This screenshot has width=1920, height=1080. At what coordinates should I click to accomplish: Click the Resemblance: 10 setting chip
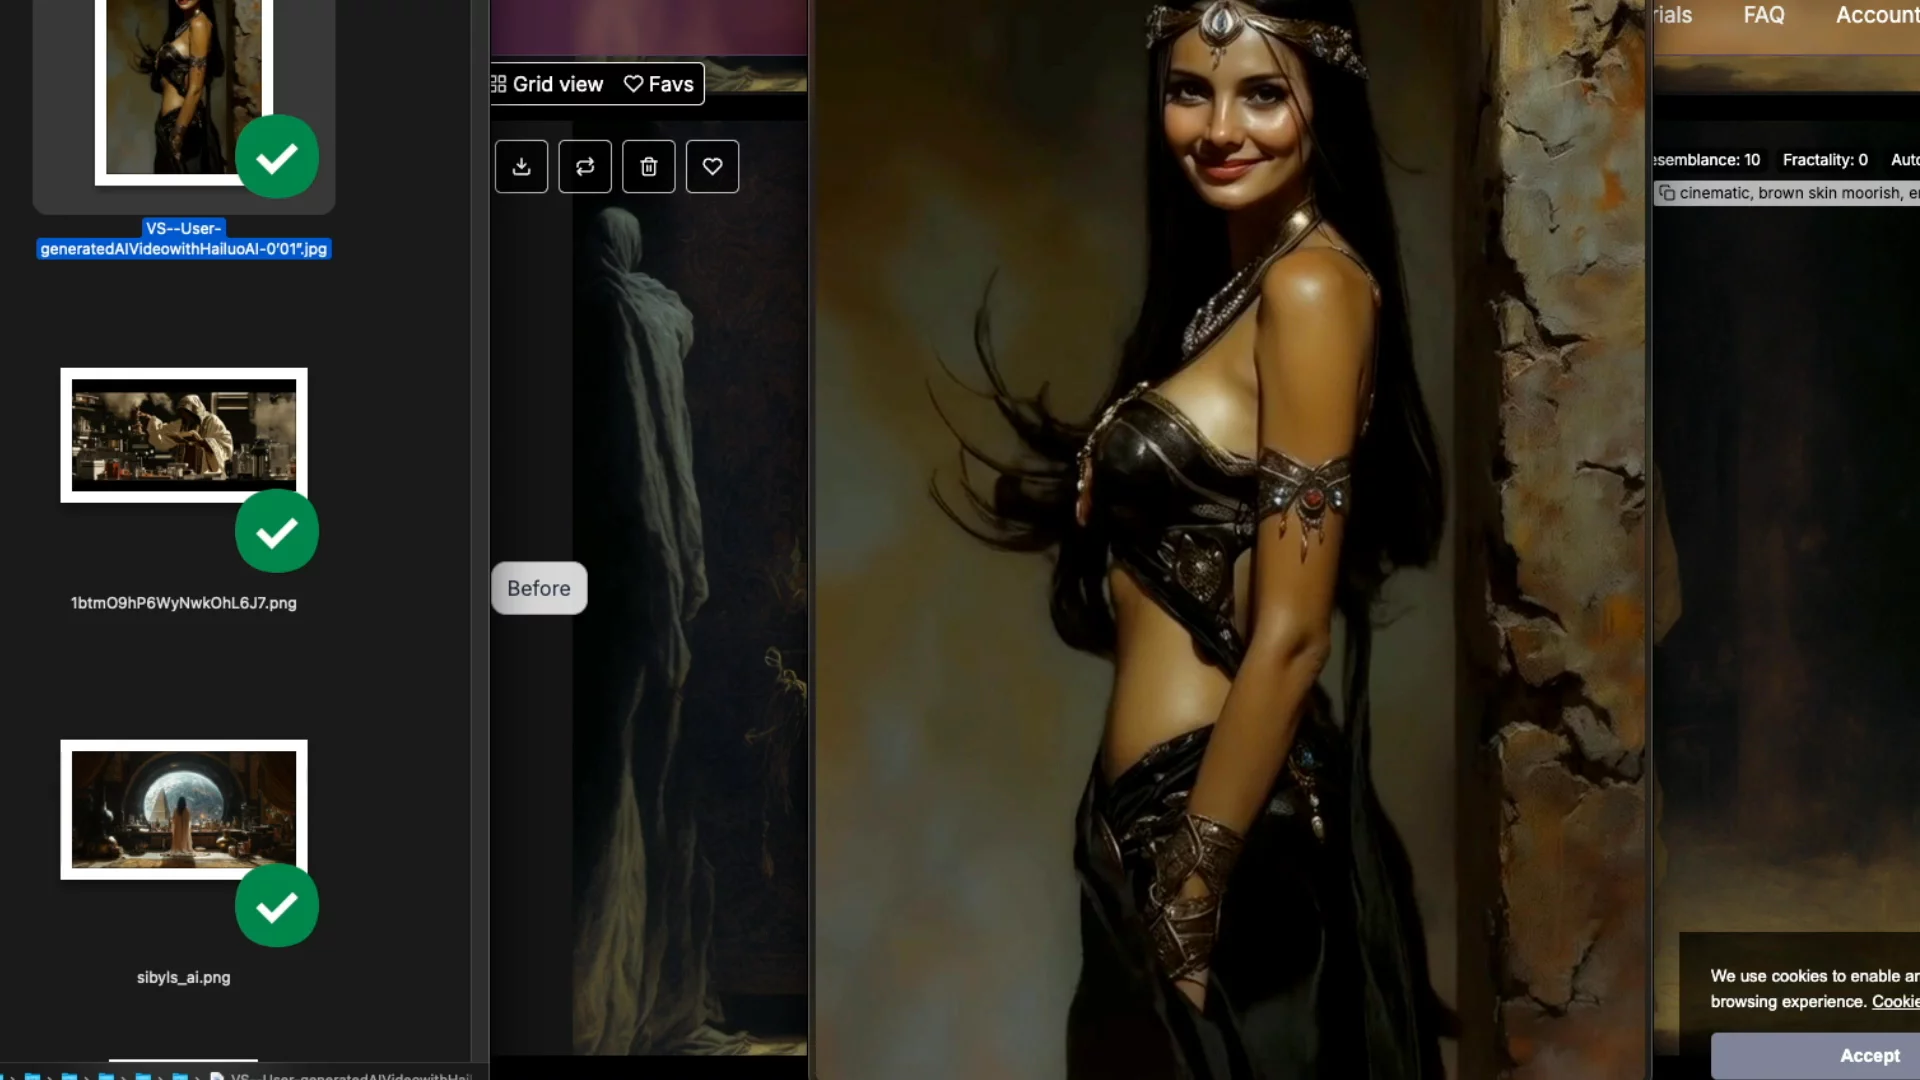point(1707,160)
